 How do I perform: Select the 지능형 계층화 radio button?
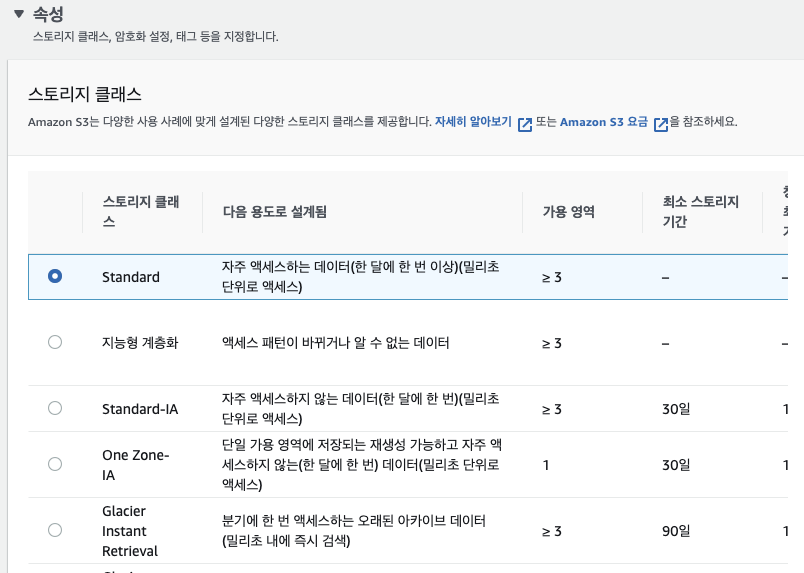coord(55,342)
